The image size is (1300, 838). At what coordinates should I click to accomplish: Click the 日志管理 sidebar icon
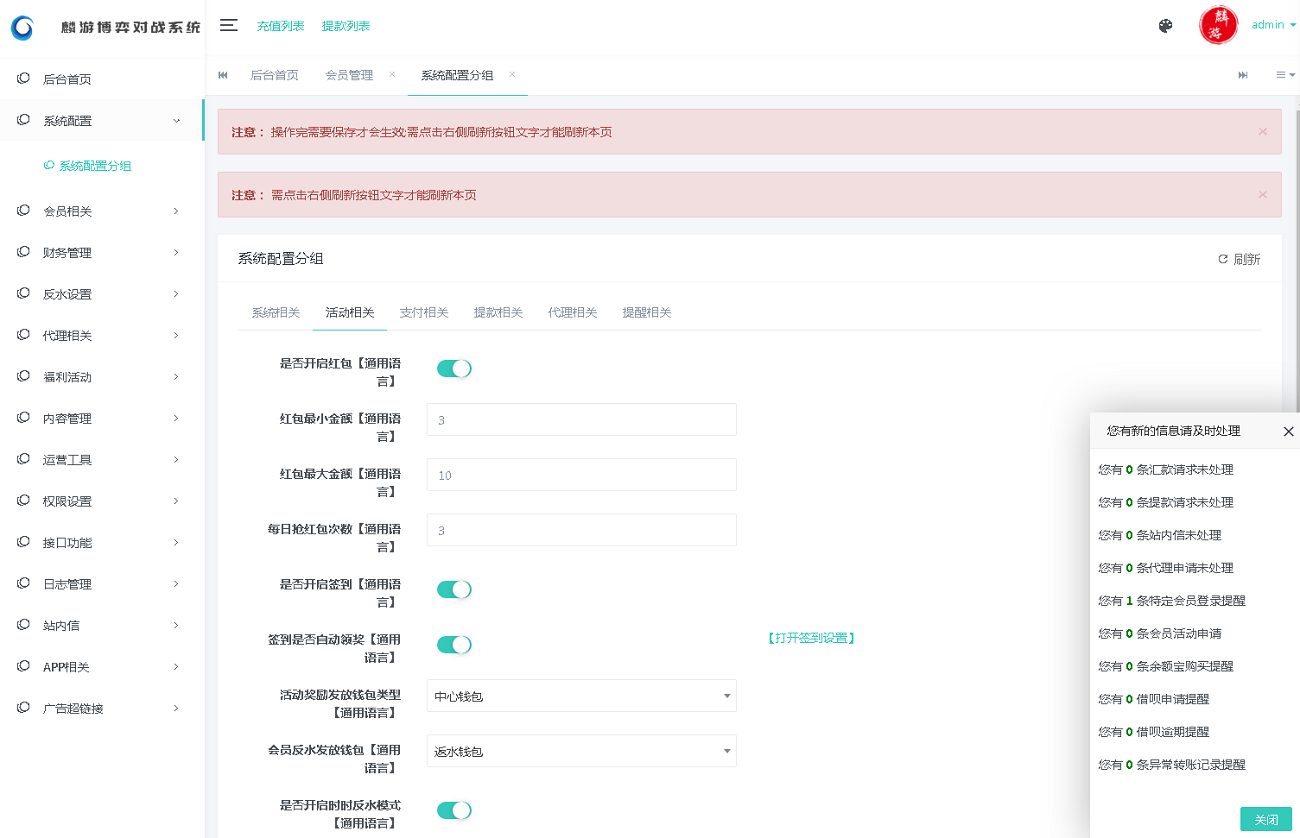[22, 584]
